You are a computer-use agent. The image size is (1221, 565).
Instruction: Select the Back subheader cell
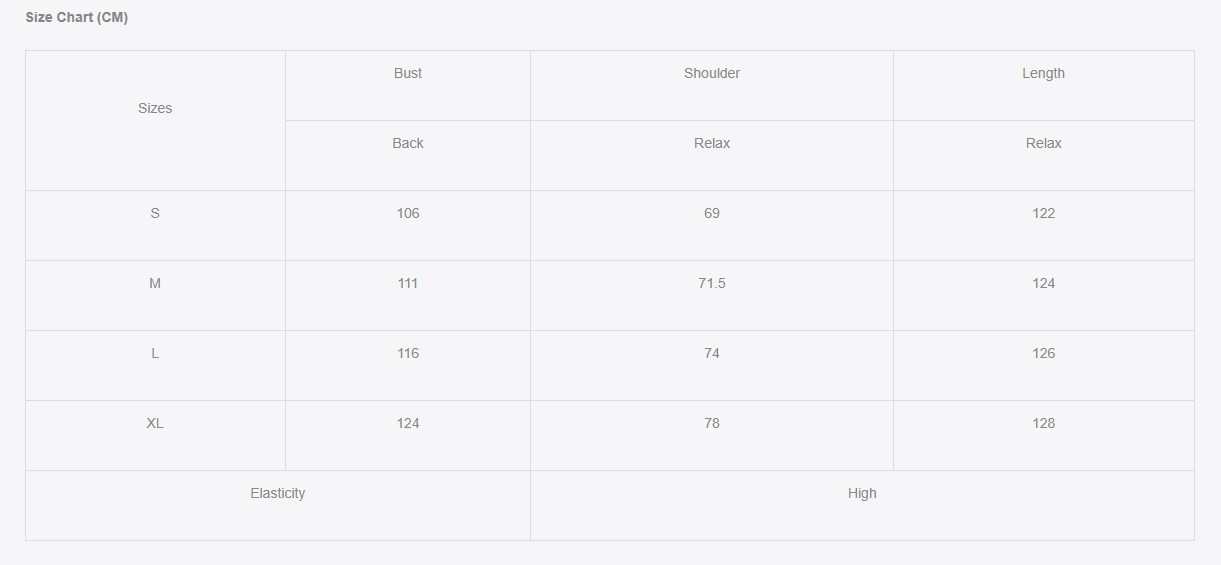coord(408,143)
